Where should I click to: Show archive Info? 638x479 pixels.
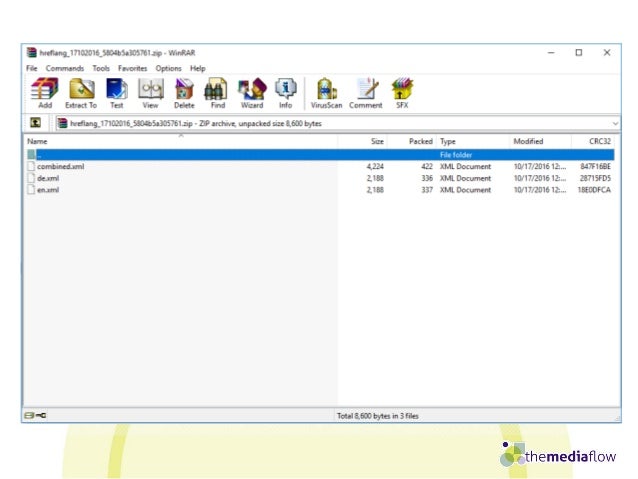(286, 93)
